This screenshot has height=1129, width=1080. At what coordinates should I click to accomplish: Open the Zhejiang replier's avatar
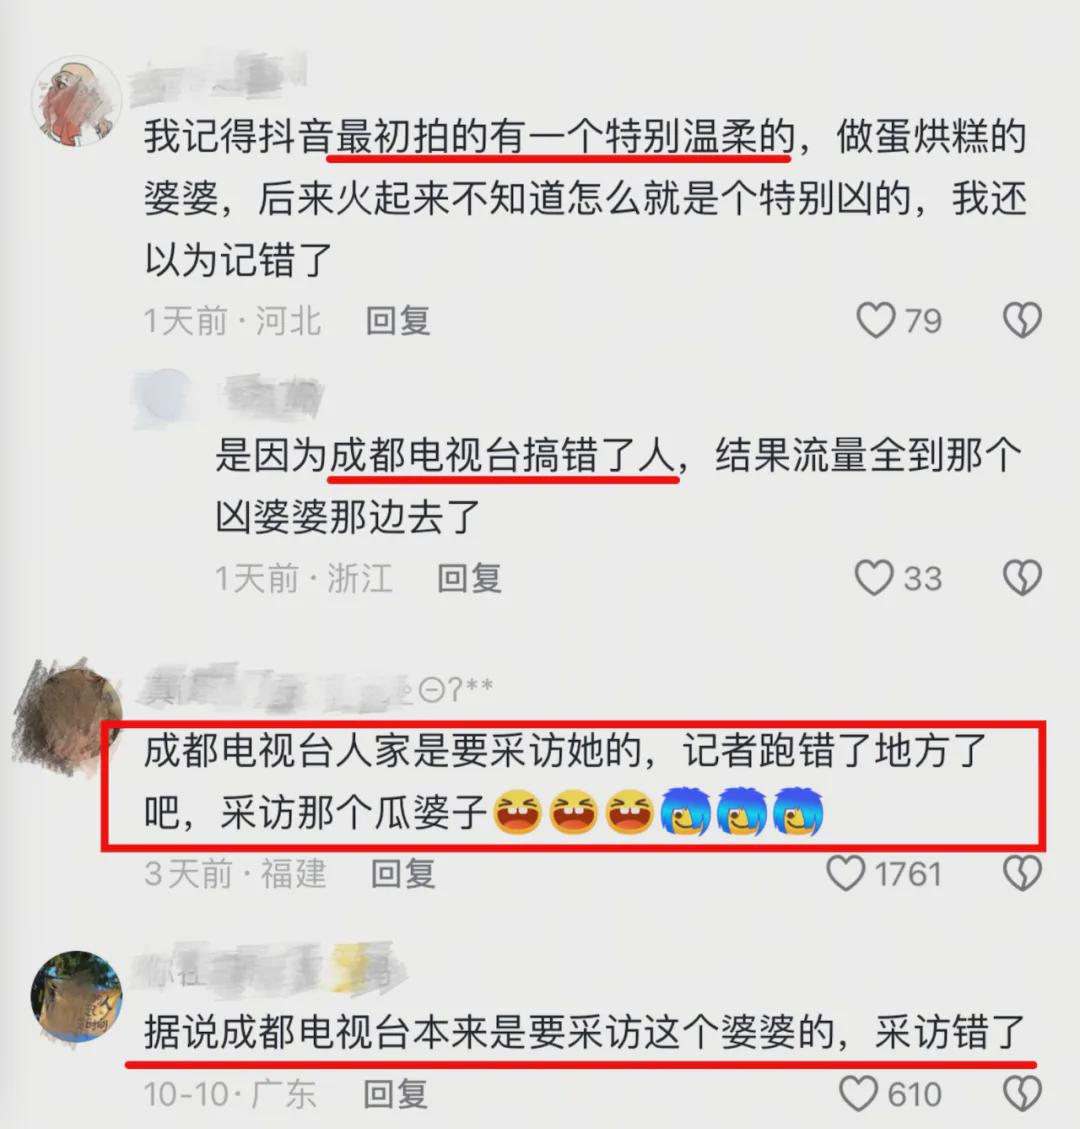click(167, 398)
